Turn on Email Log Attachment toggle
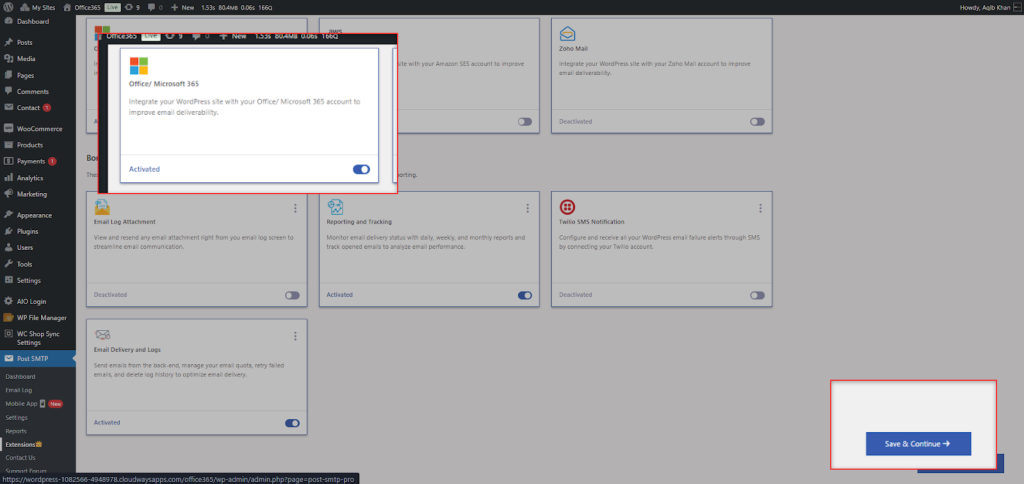This screenshot has width=1024, height=484. point(292,295)
